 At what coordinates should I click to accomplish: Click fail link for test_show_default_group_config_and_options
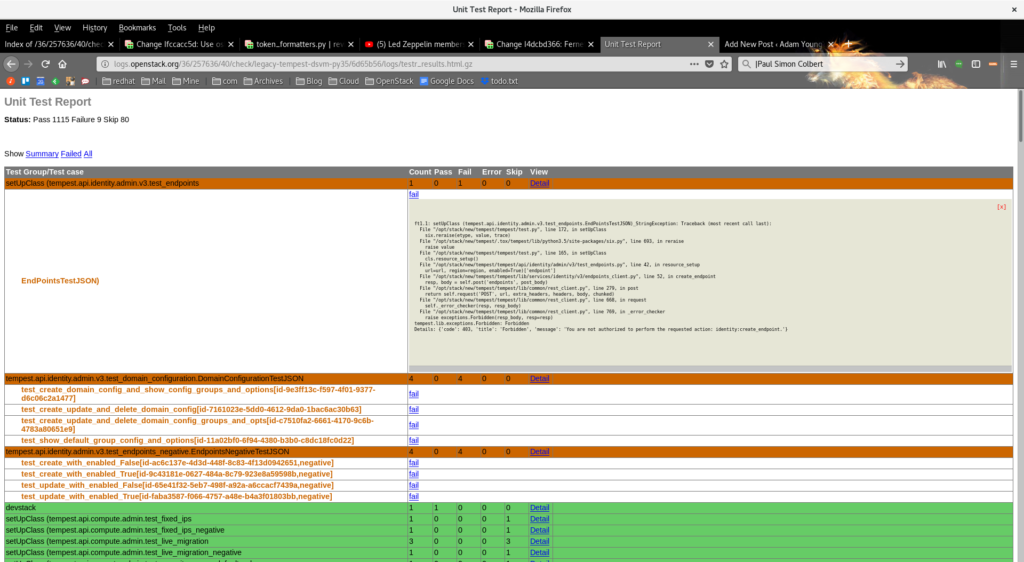pyautogui.click(x=413, y=441)
